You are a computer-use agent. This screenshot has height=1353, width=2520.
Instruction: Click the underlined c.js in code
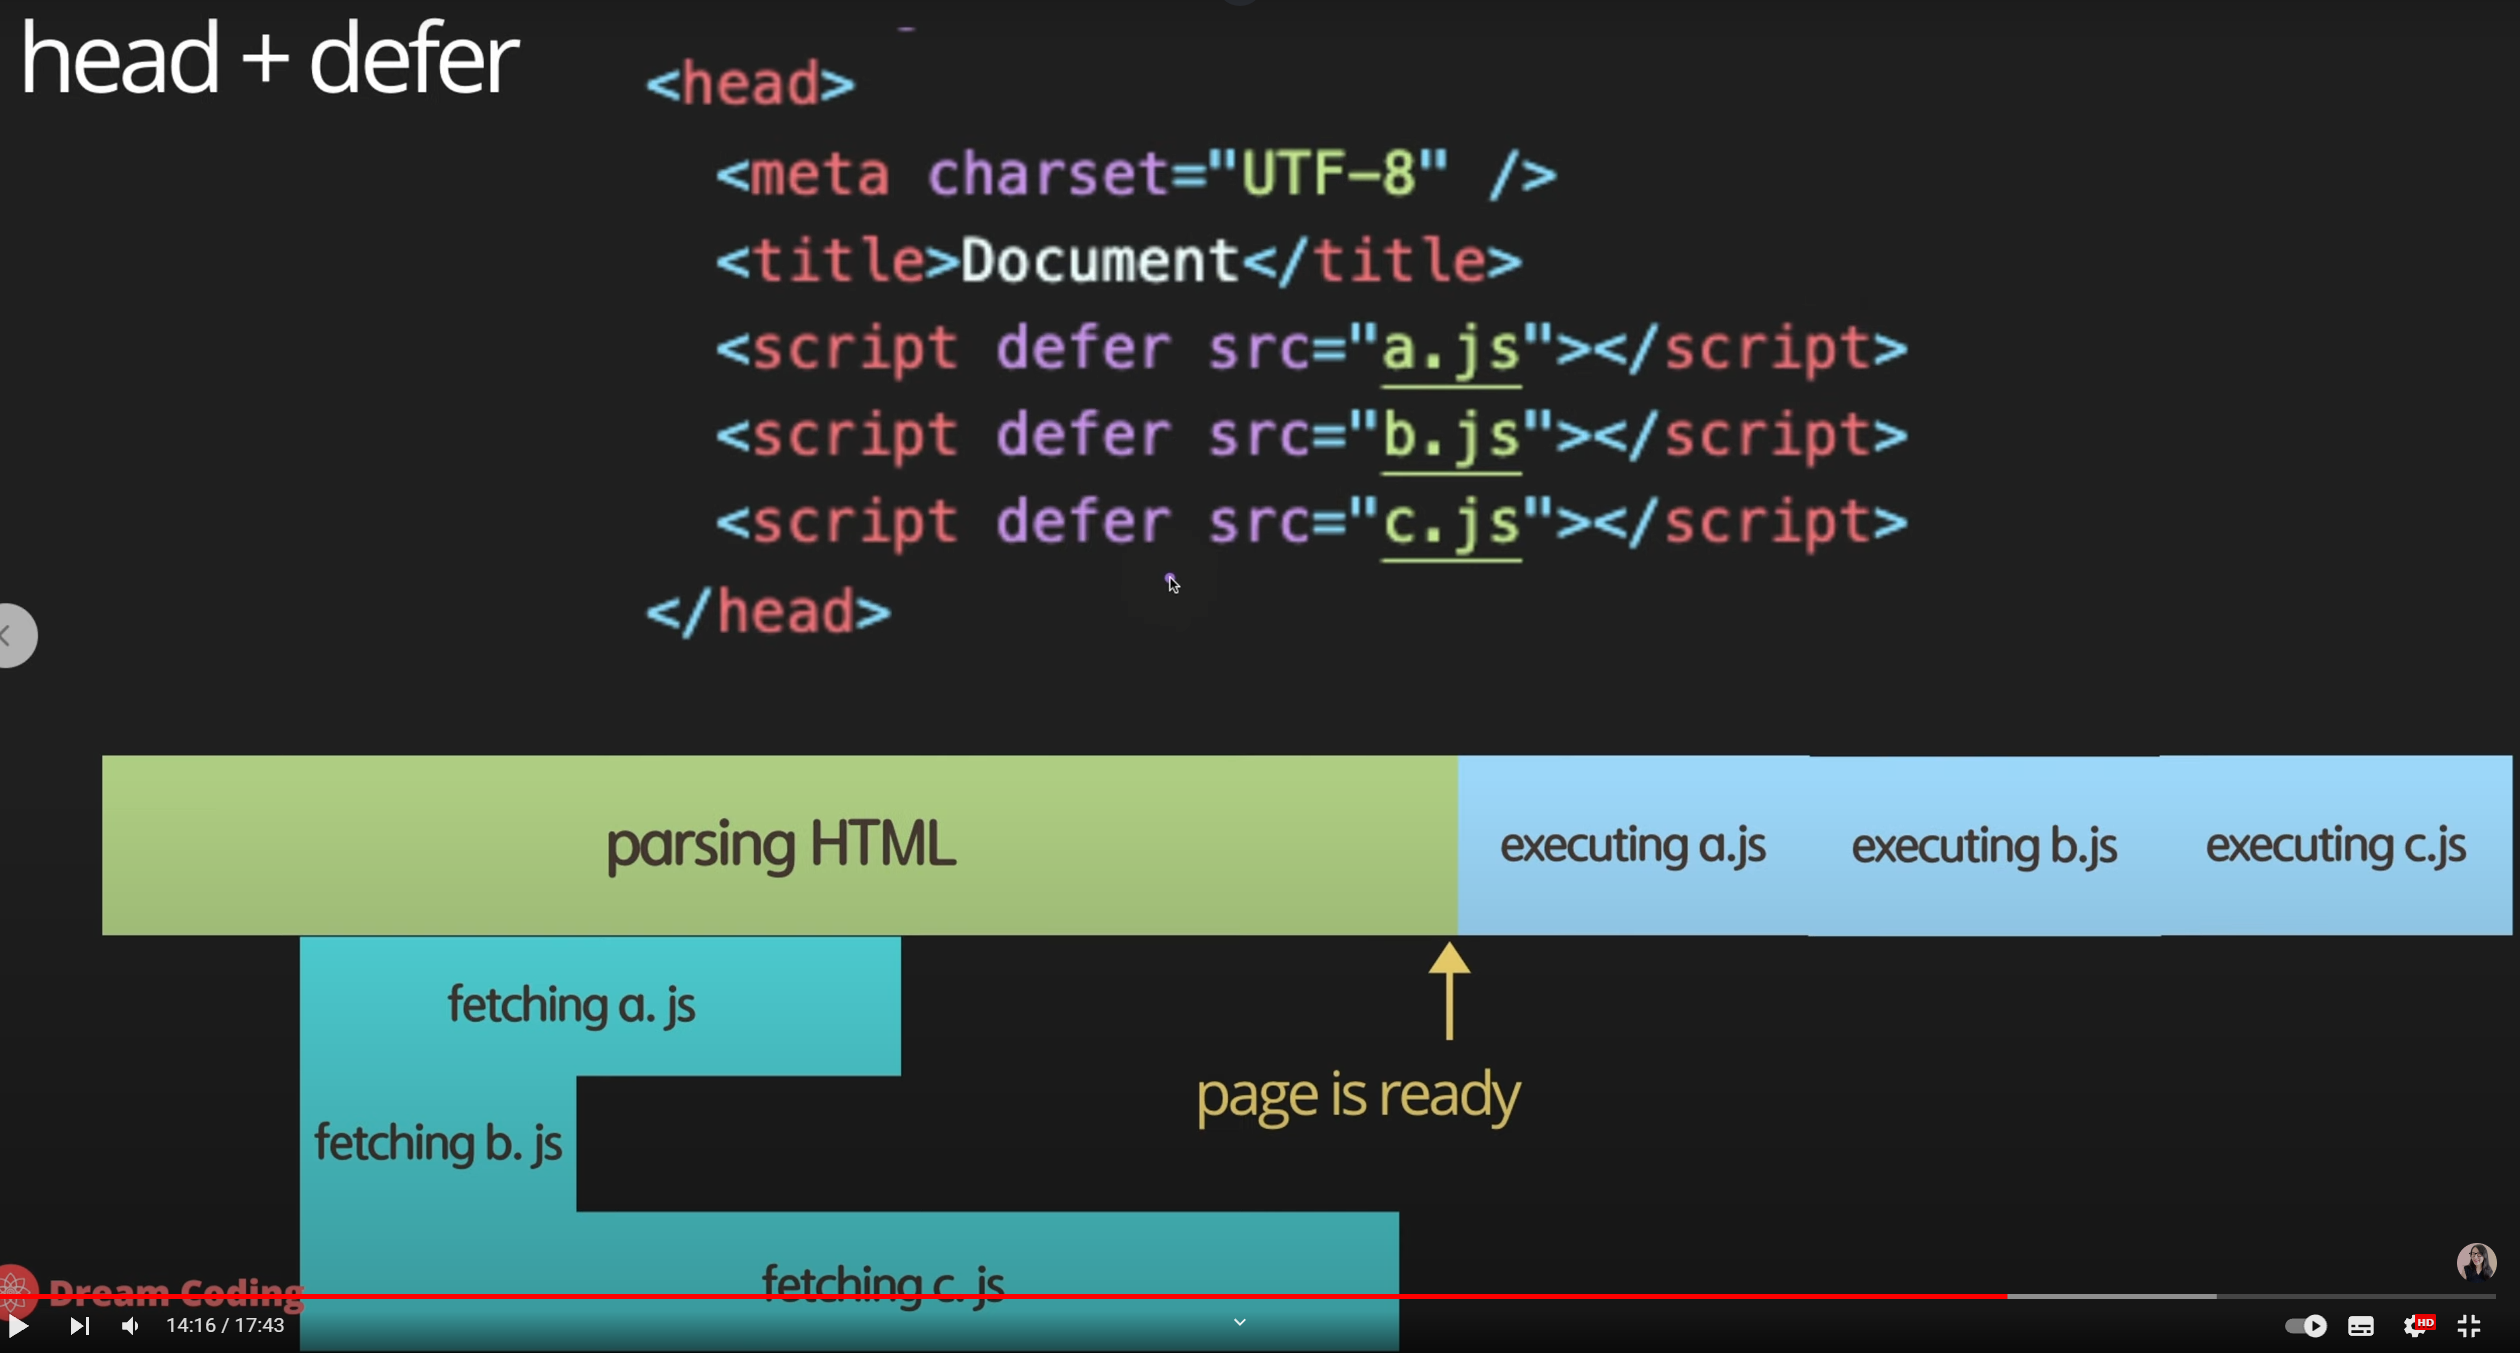[x=1450, y=524]
